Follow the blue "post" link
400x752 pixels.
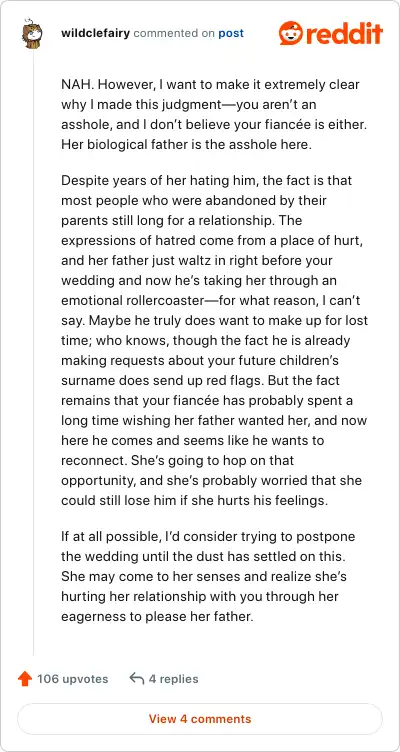coord(231,34)
